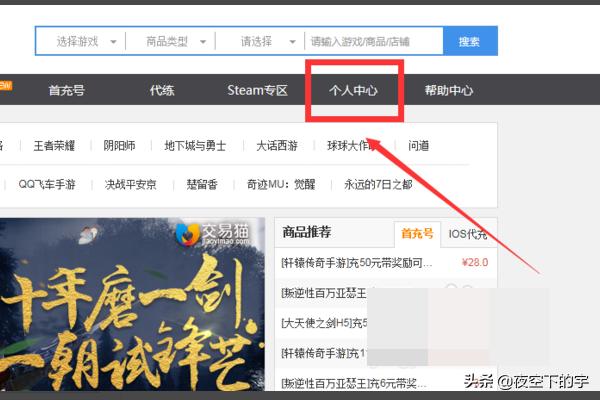Choose the 大话西游 game link

(x=276, y=145)
